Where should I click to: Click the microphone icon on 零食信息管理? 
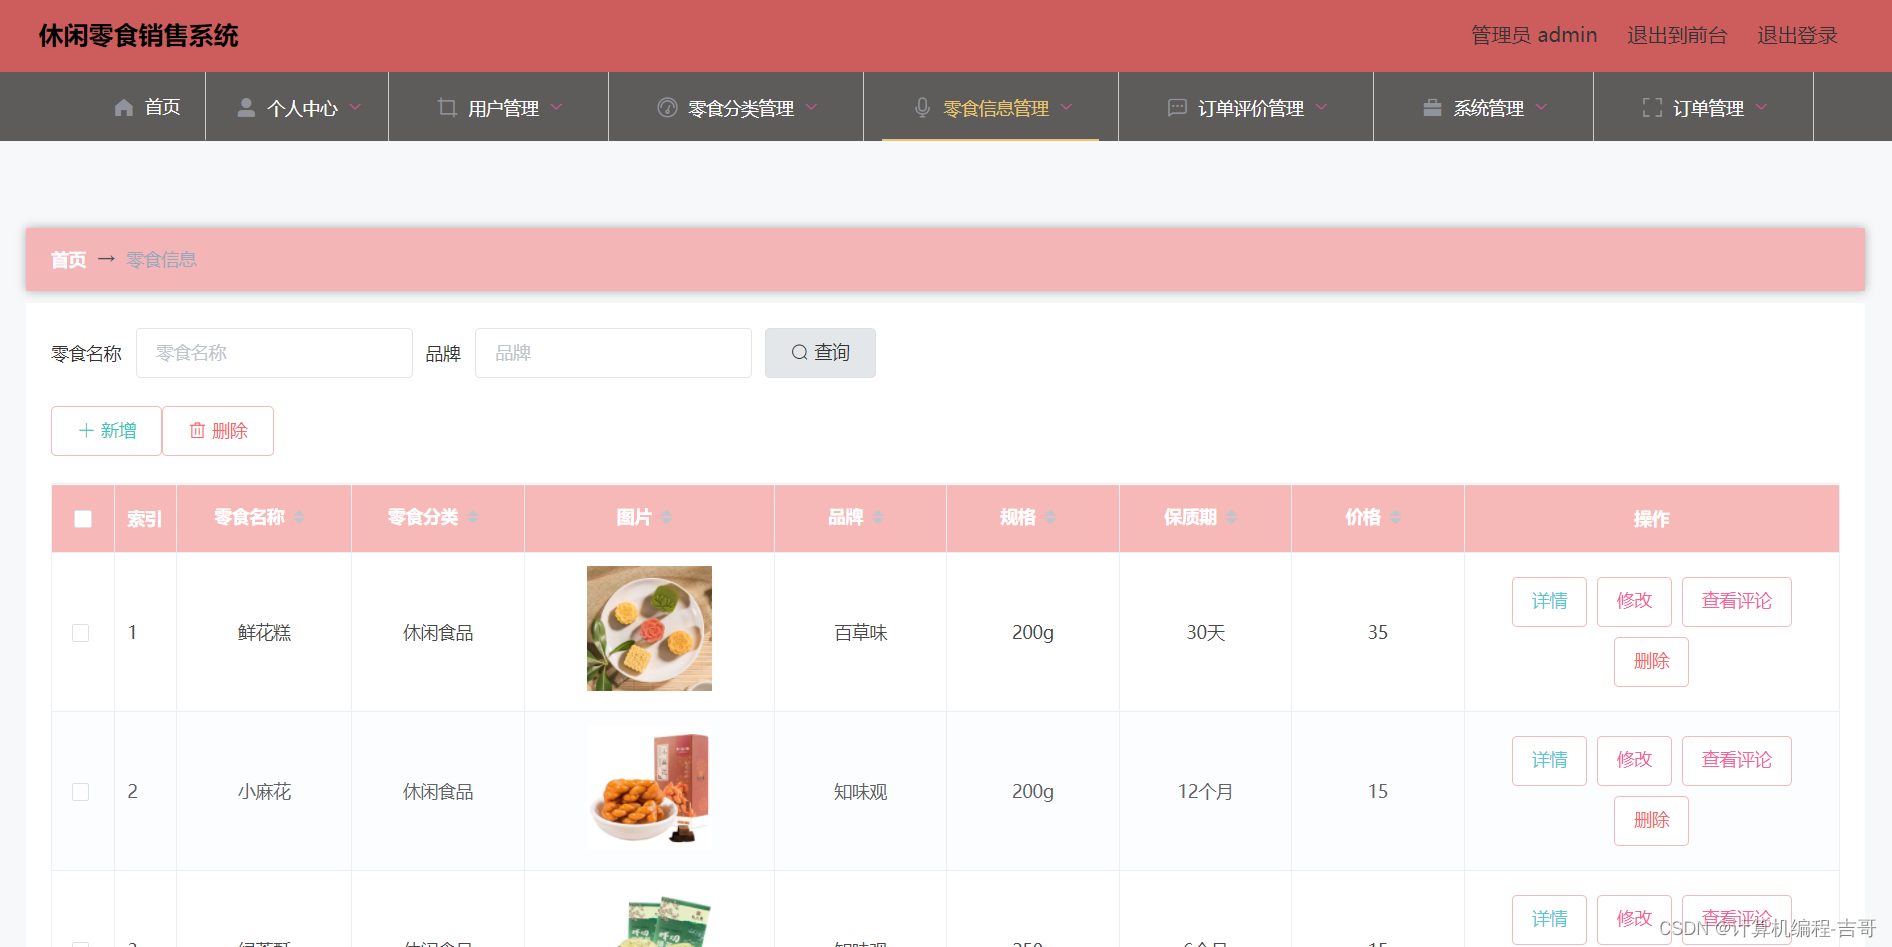point(920,107)
